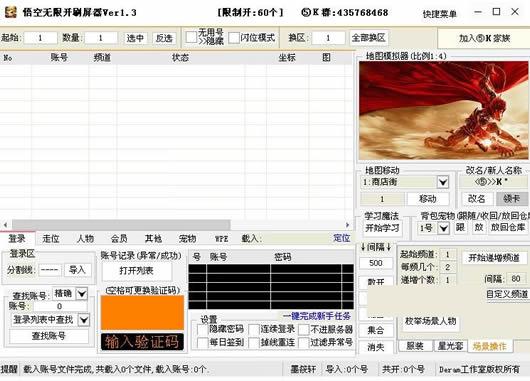Click the 放 pet release button
The height and width of the screenshot is (381, 530).
(x=479, y=228)
